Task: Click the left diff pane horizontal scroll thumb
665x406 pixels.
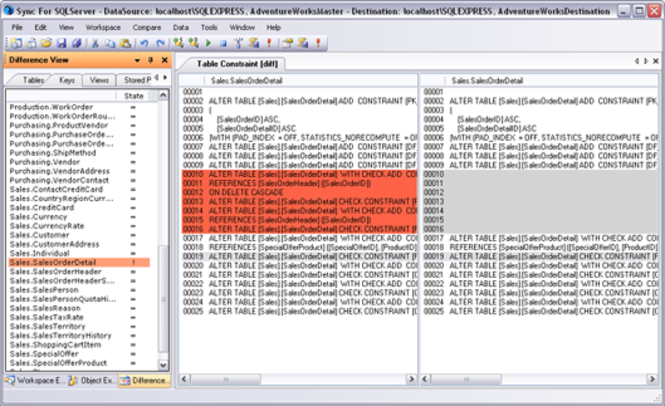Action: (x=226, y=379)
